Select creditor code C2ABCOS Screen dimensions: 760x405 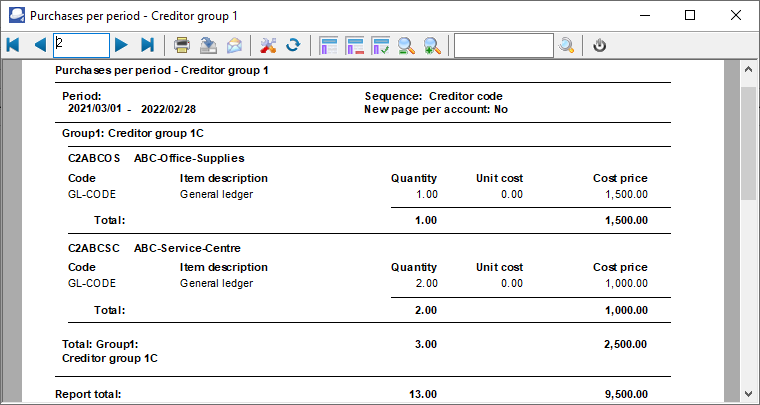94,158
